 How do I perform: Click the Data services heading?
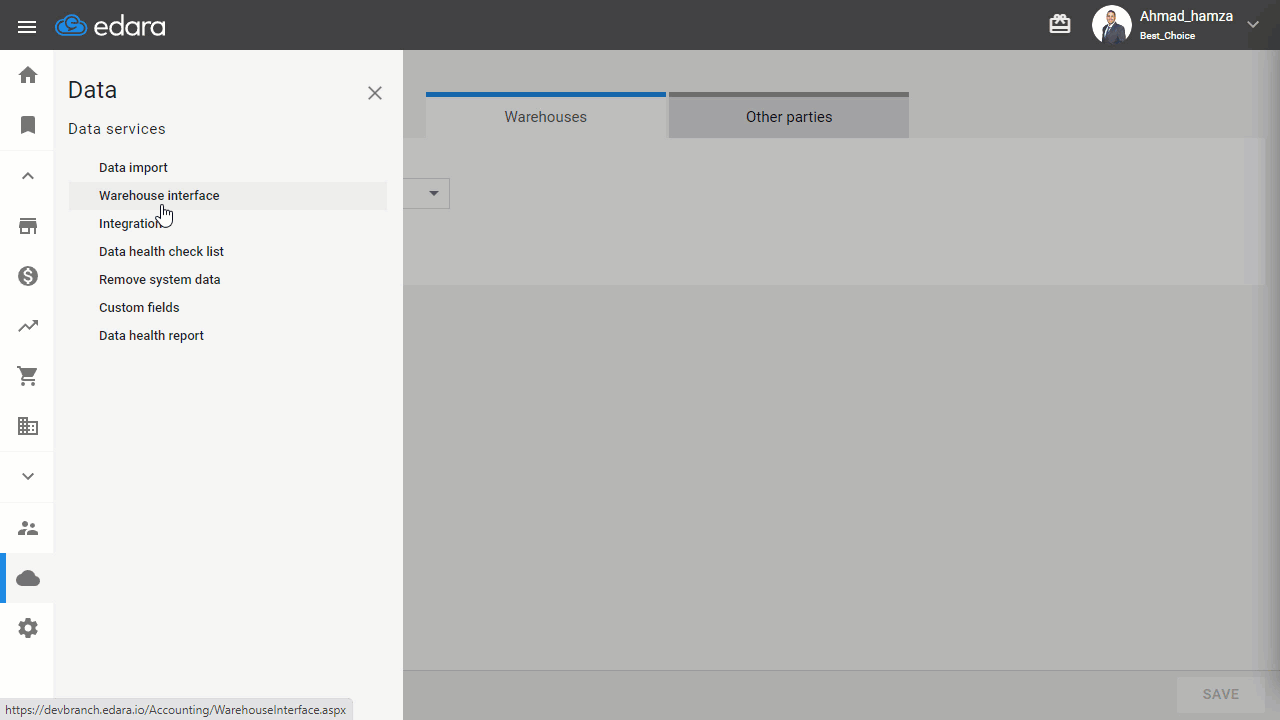click(117, 129)
